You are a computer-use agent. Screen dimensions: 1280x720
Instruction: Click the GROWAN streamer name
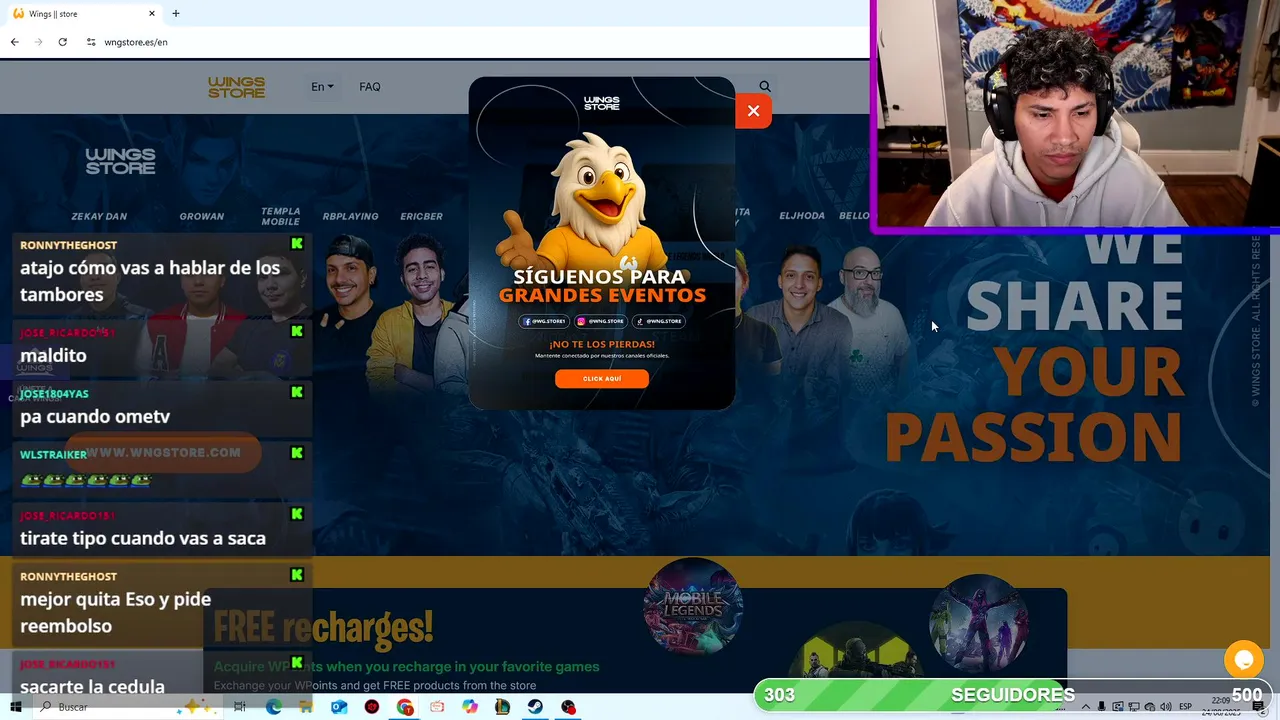202,216
